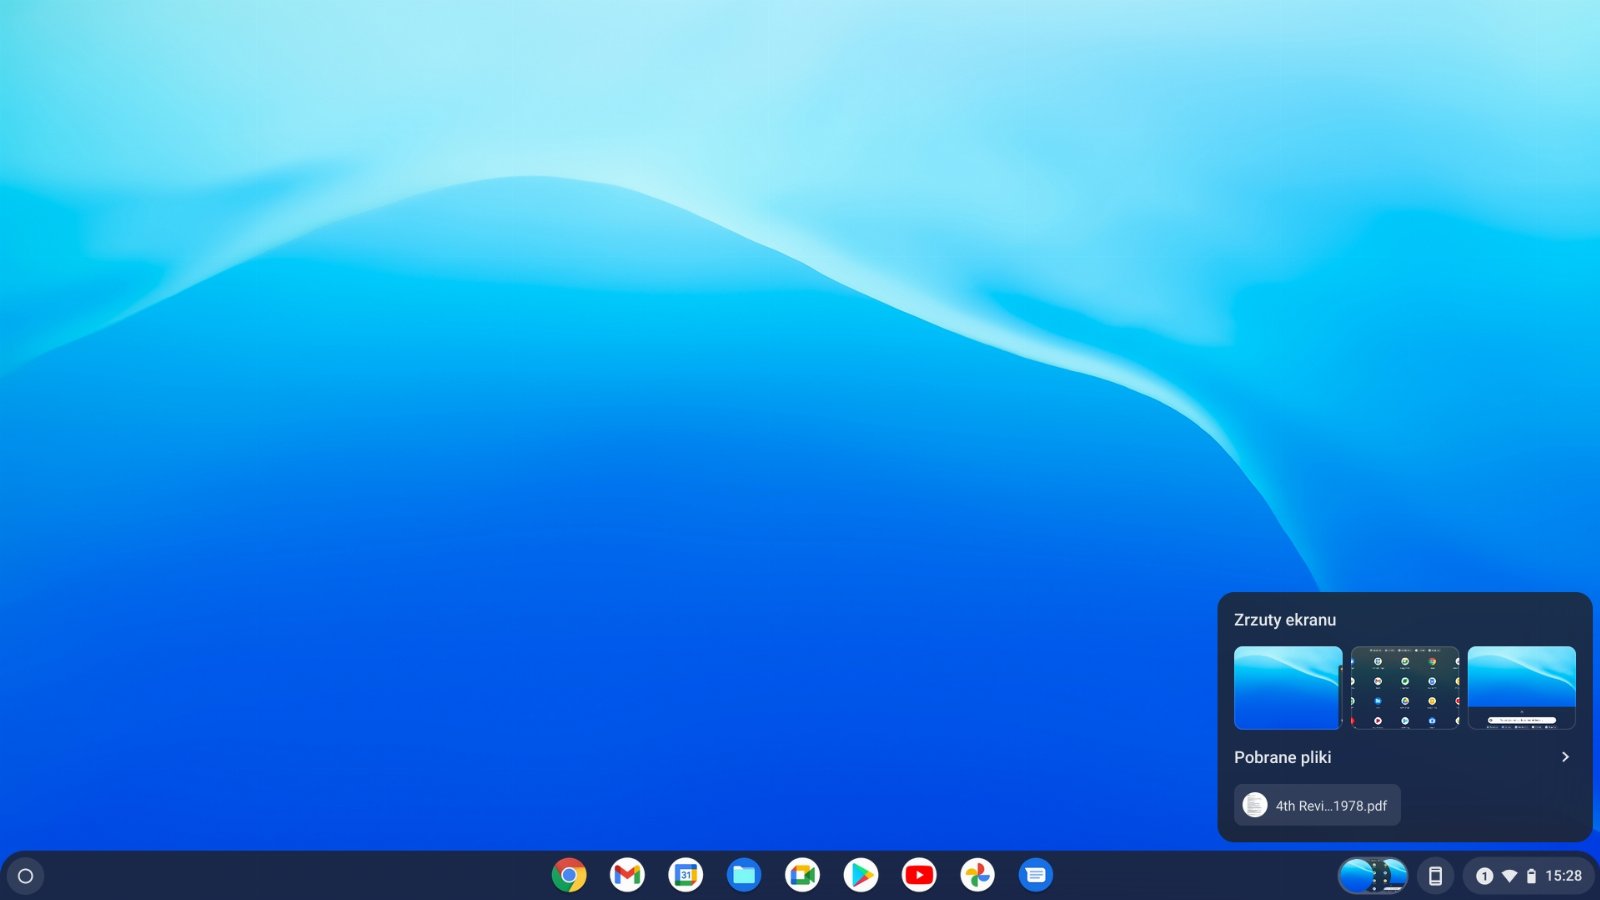The image size is (1600, 900).
Task: Expand Pobrane pliki with the chevron arrow
Action: point(1565,757)
